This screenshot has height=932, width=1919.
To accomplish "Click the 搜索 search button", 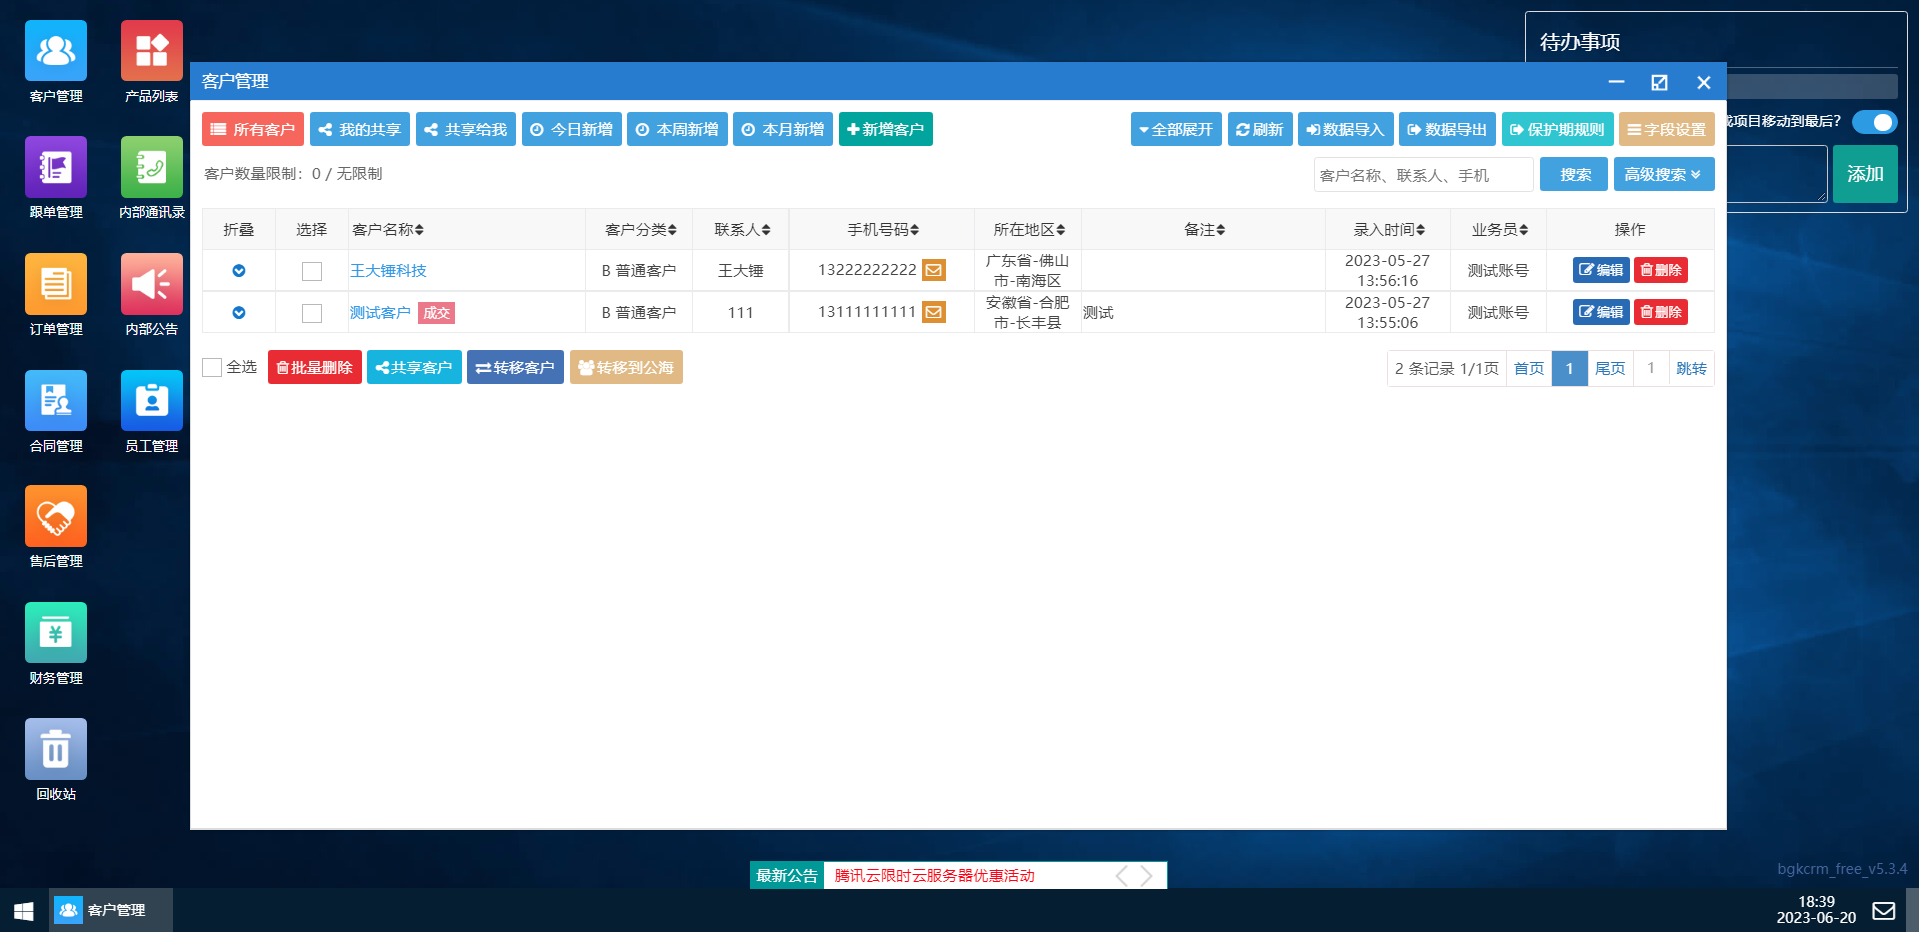I will [1574, 174].
